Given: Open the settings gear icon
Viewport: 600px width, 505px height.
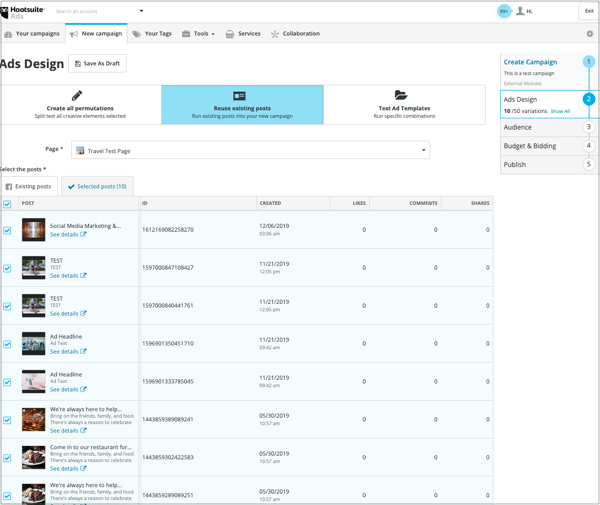Looking at the screenshot, I should pyautogui.click(x=590, y=34).
